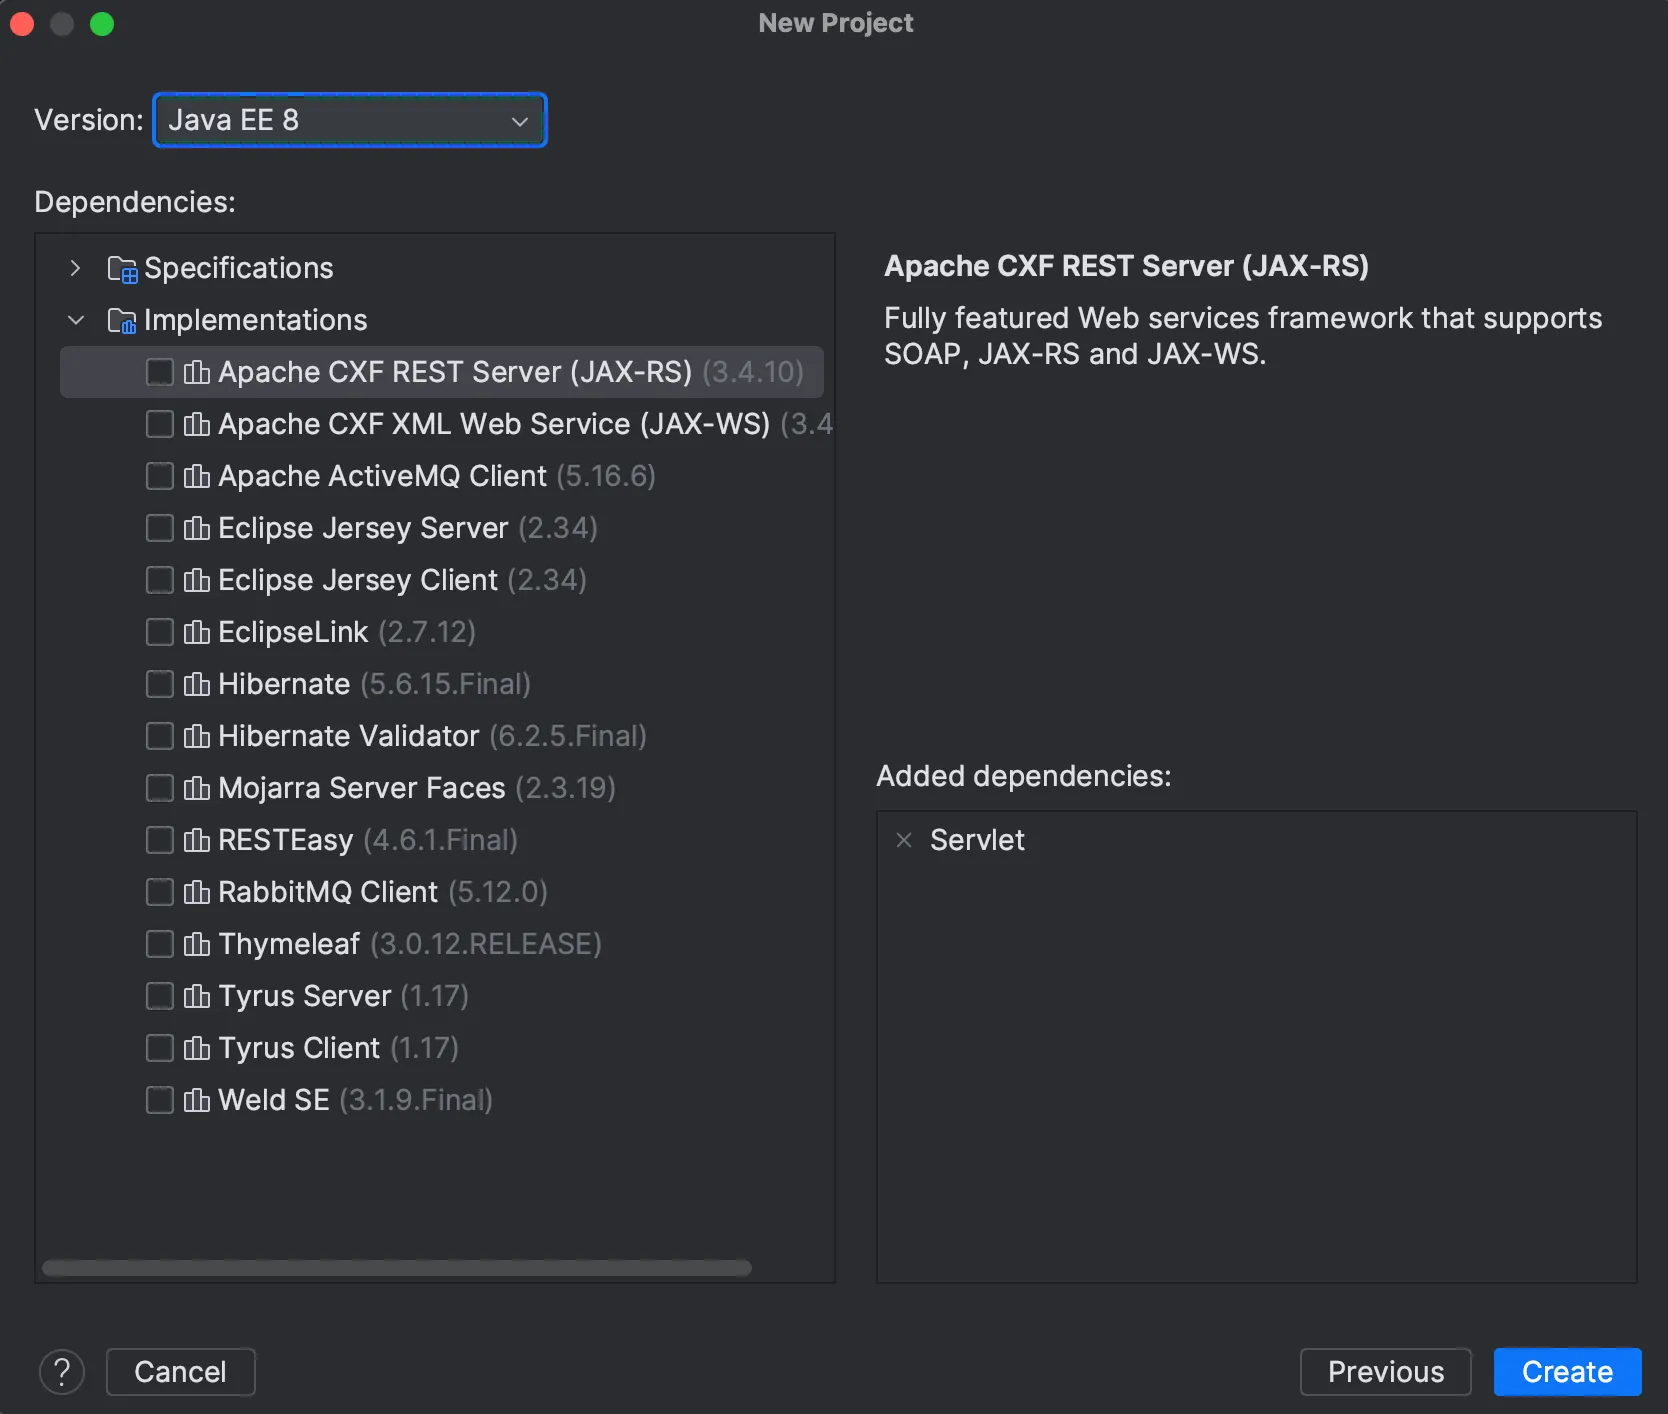
Task: Click the library icon beside Apache CXF XML Web Service
Action: (x=197, y=424)
